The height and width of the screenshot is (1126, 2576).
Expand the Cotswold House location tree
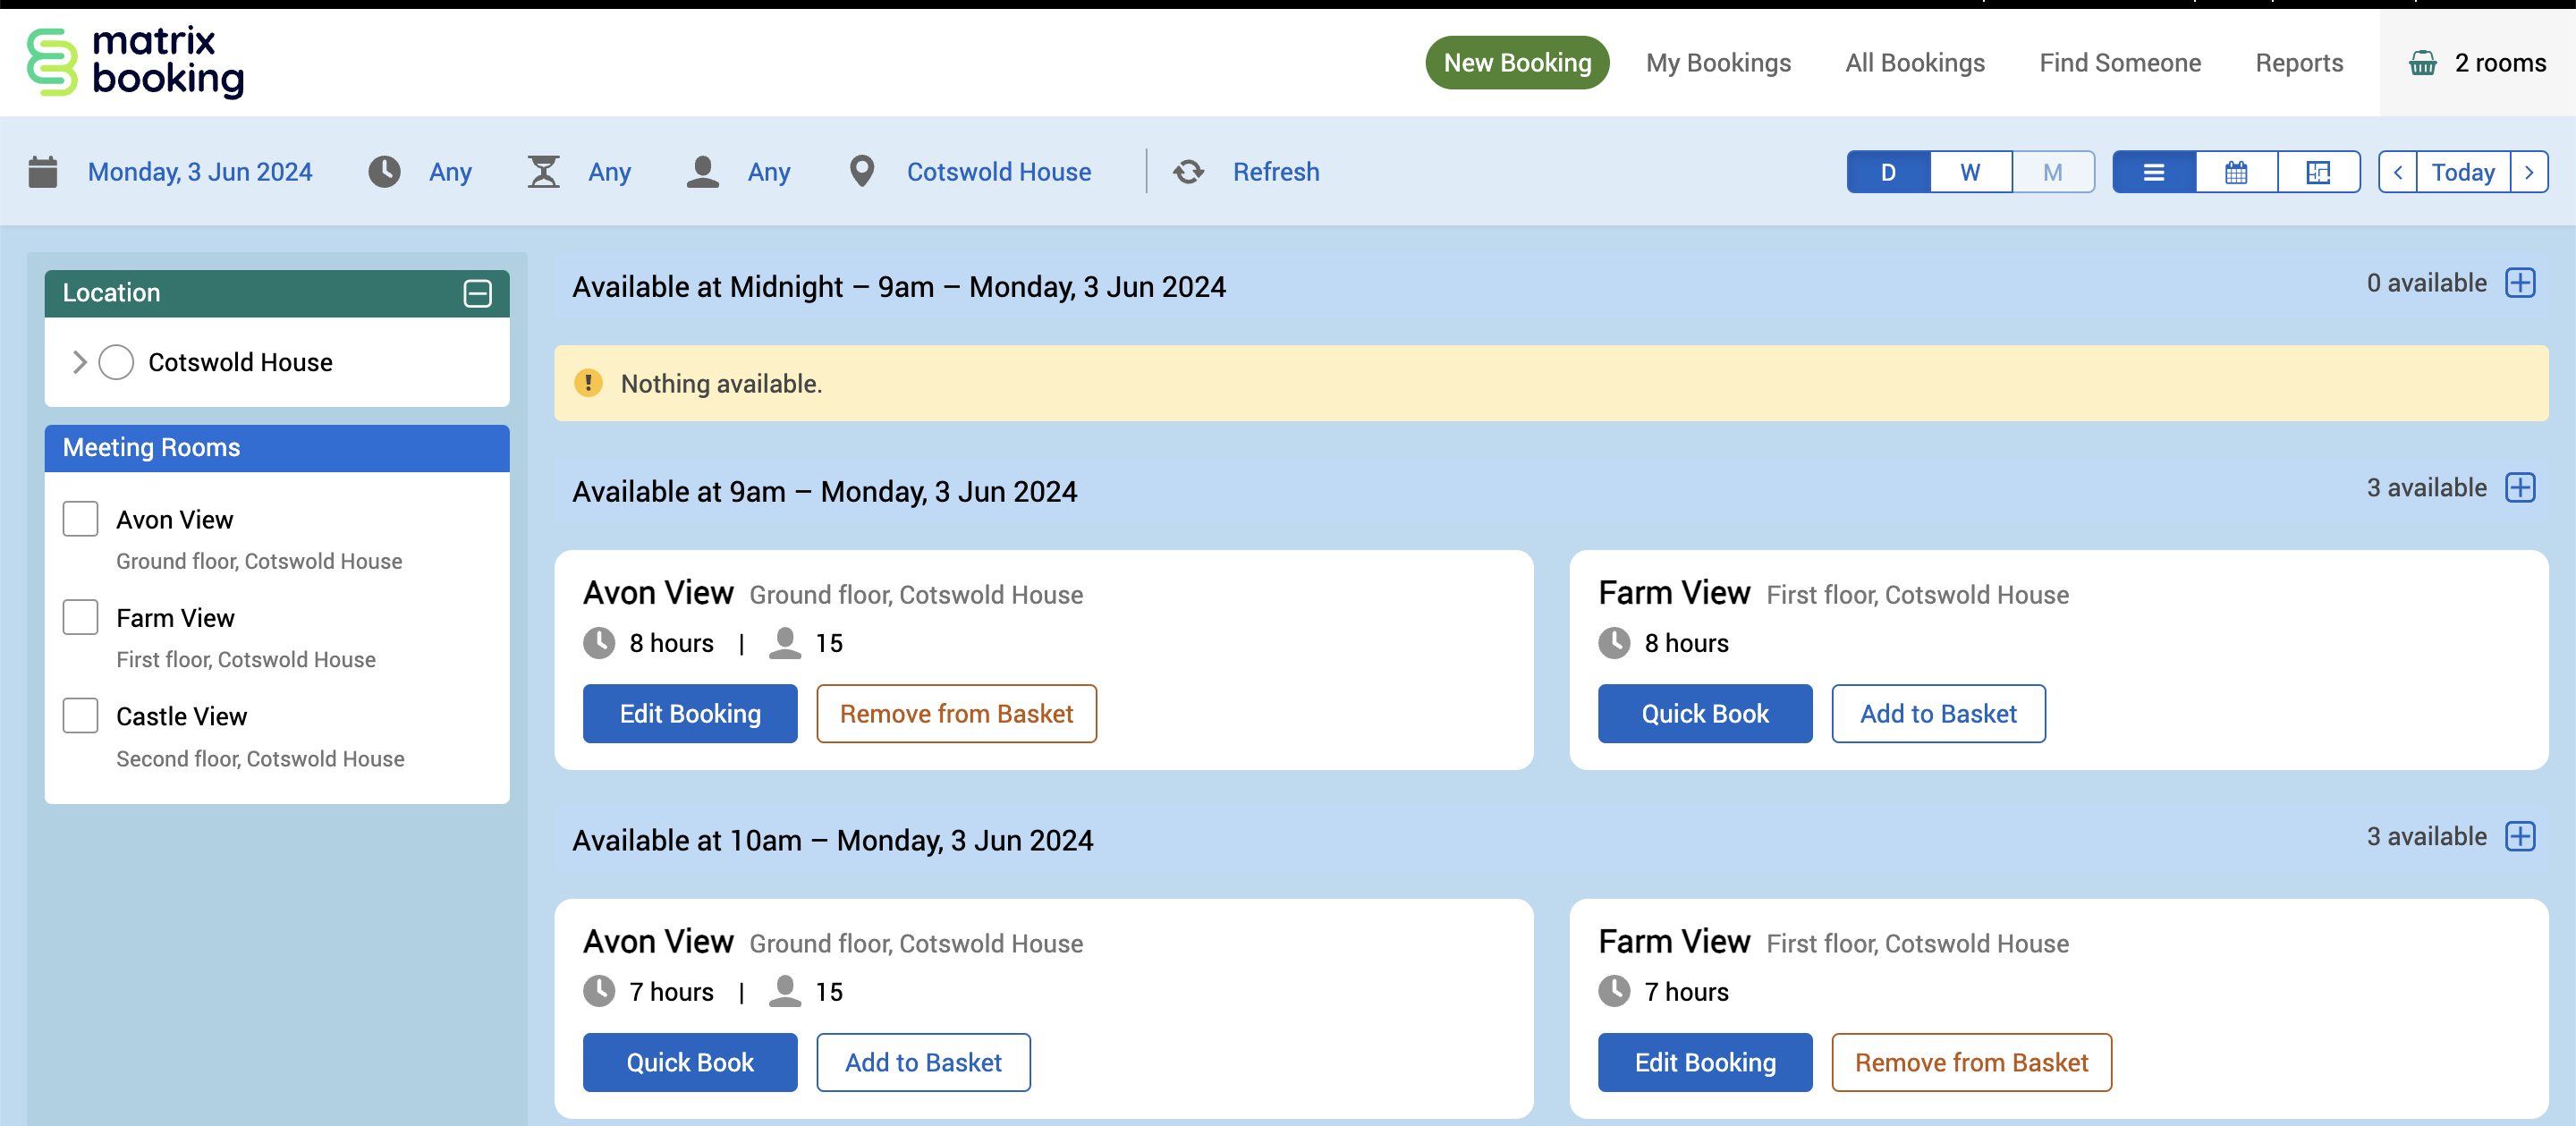[x=79, y=362]
